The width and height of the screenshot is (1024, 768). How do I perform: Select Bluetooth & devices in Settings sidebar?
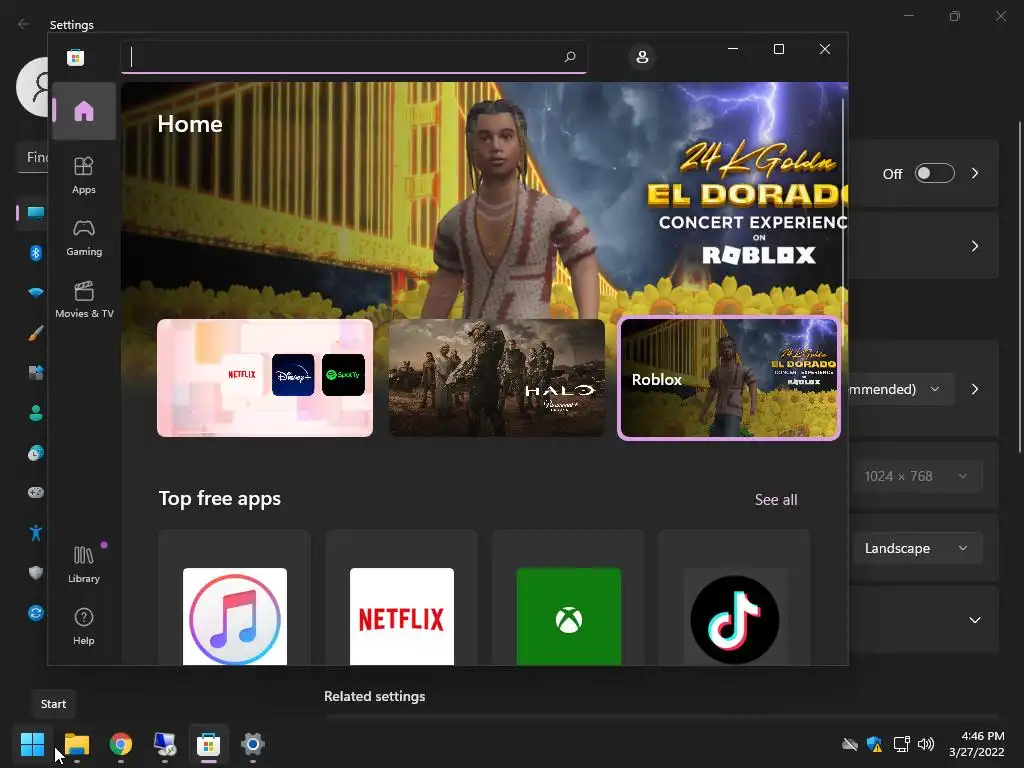(x=35, y=252)
